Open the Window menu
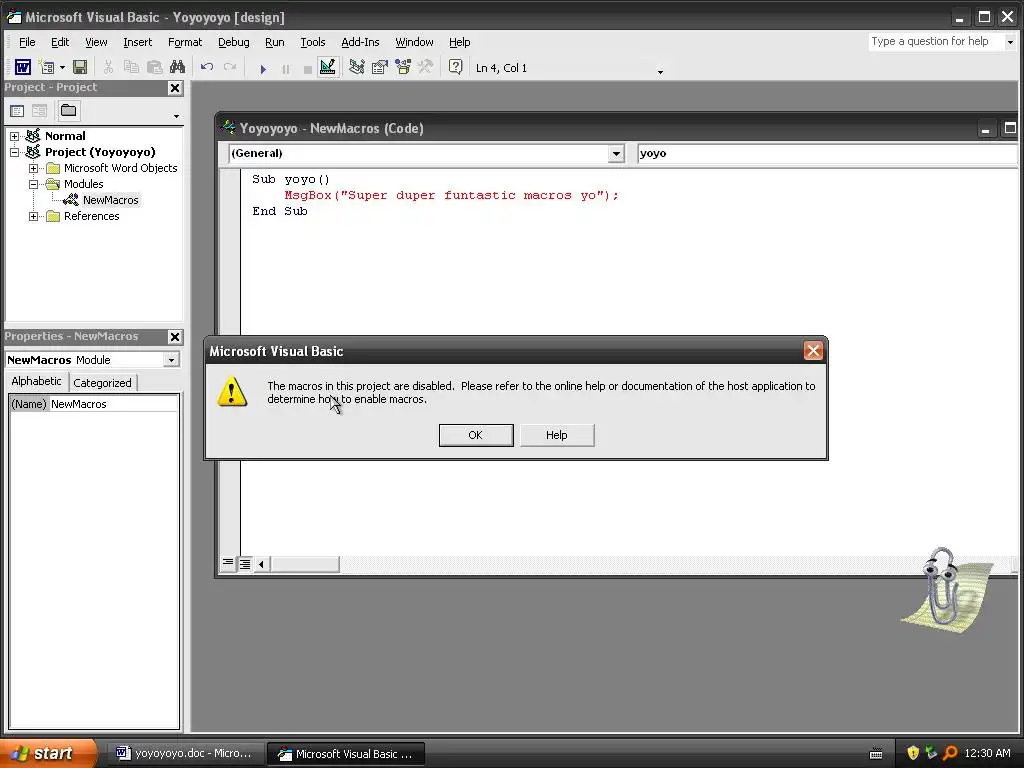Image resolution: width=1024 pixels, height=768 pixels. pos(414,42)
